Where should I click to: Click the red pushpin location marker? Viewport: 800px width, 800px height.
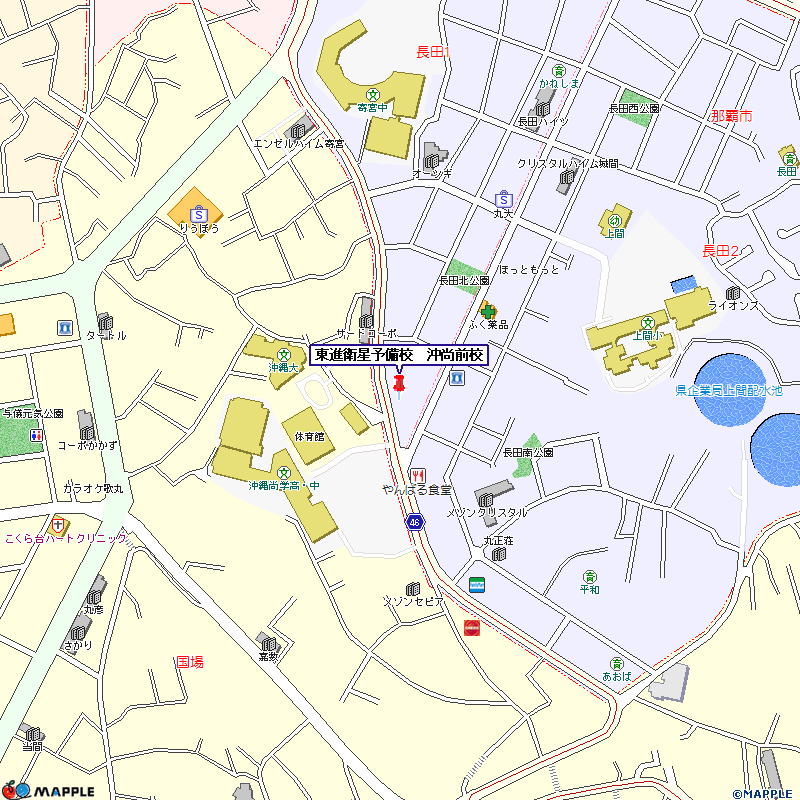pos(400,384)
